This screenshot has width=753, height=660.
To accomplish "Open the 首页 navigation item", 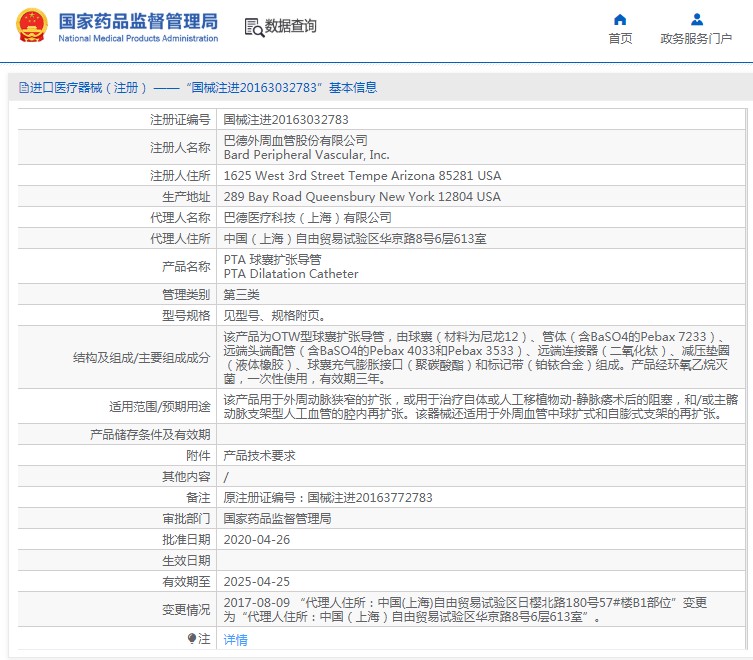I will click(620, 39).
